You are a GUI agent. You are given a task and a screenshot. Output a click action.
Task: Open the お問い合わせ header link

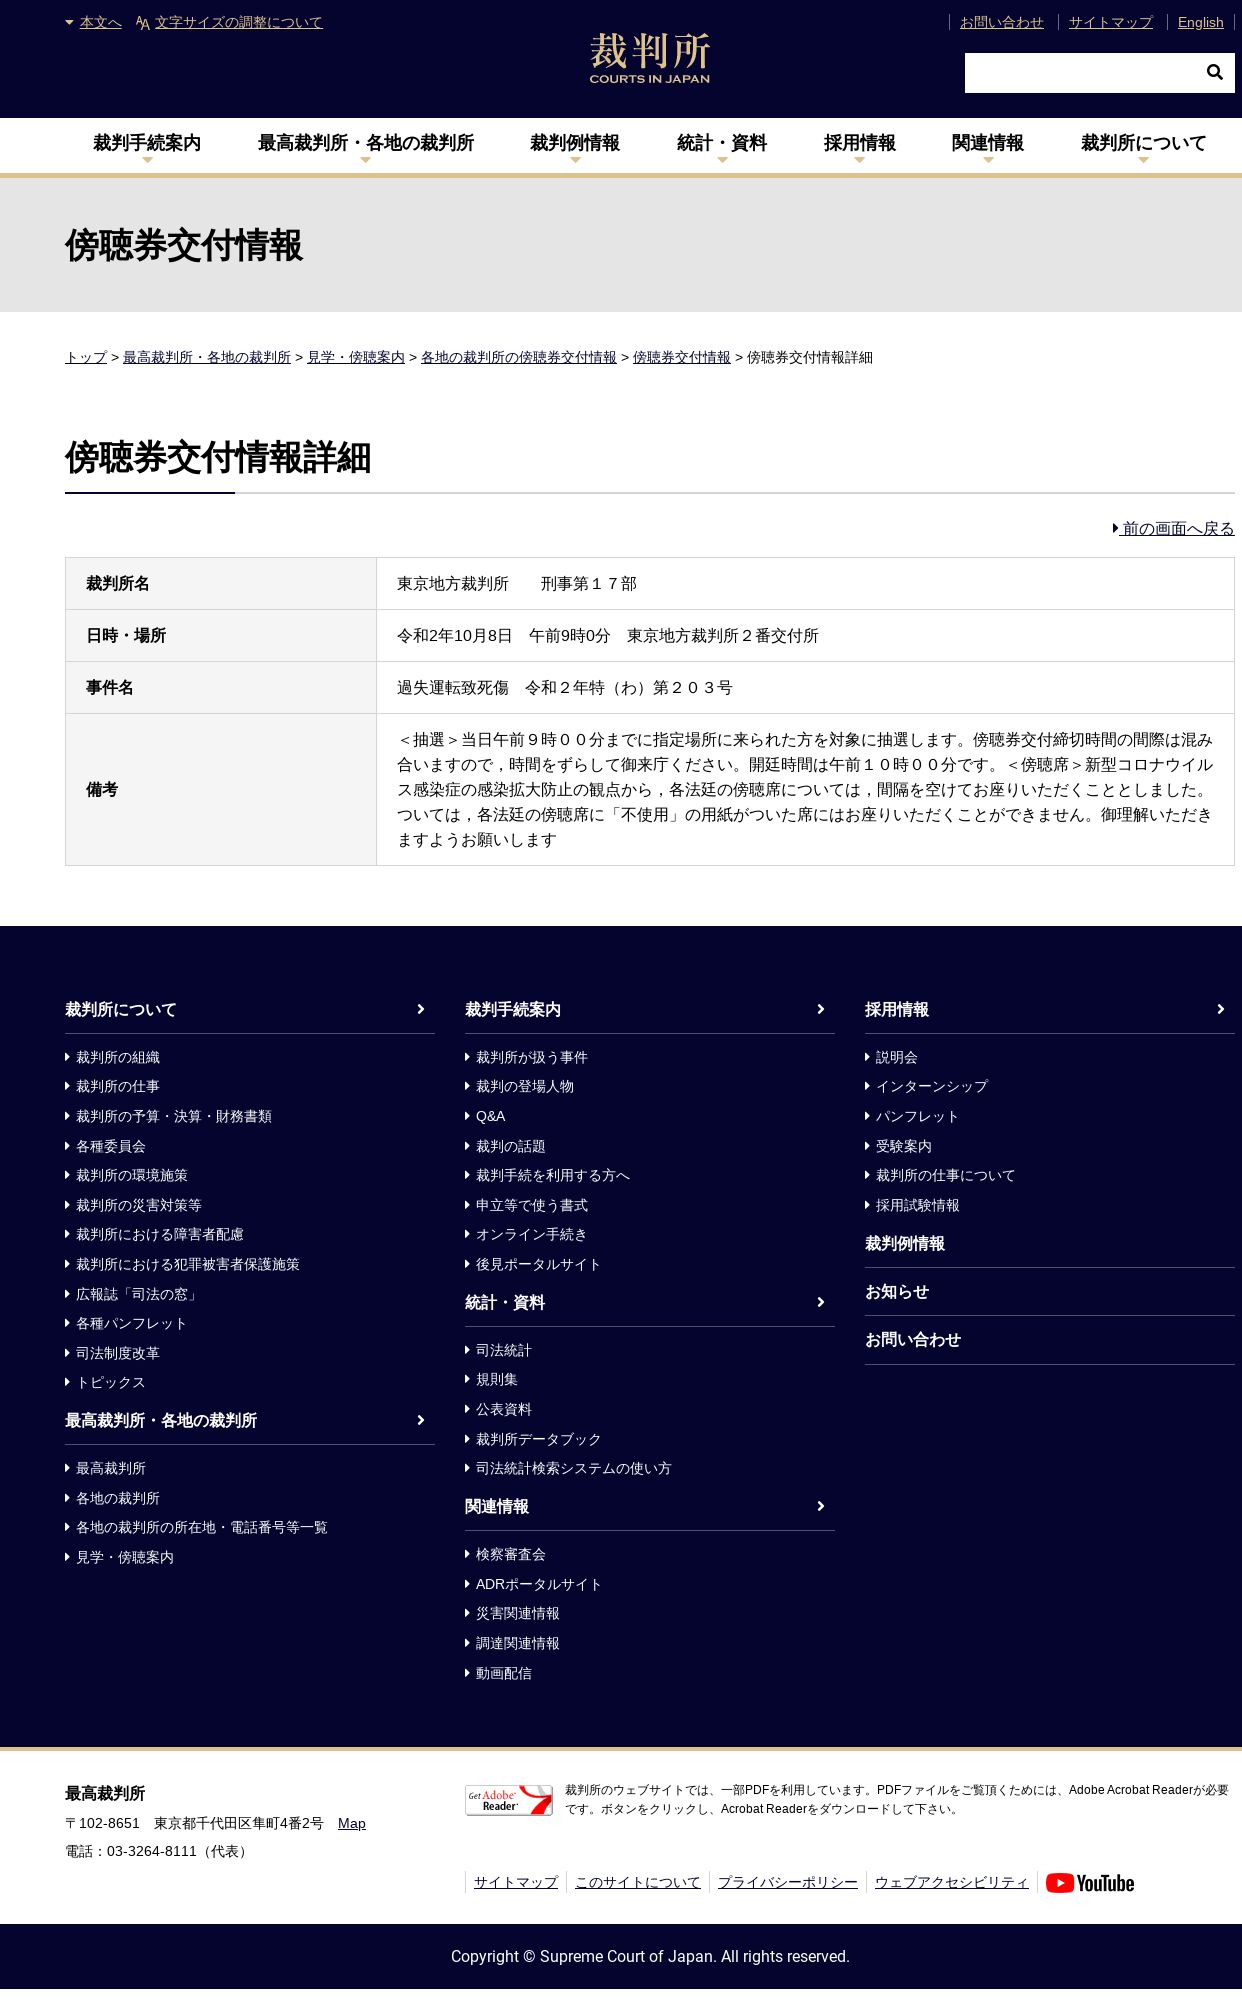click(x=1001, y=22)
